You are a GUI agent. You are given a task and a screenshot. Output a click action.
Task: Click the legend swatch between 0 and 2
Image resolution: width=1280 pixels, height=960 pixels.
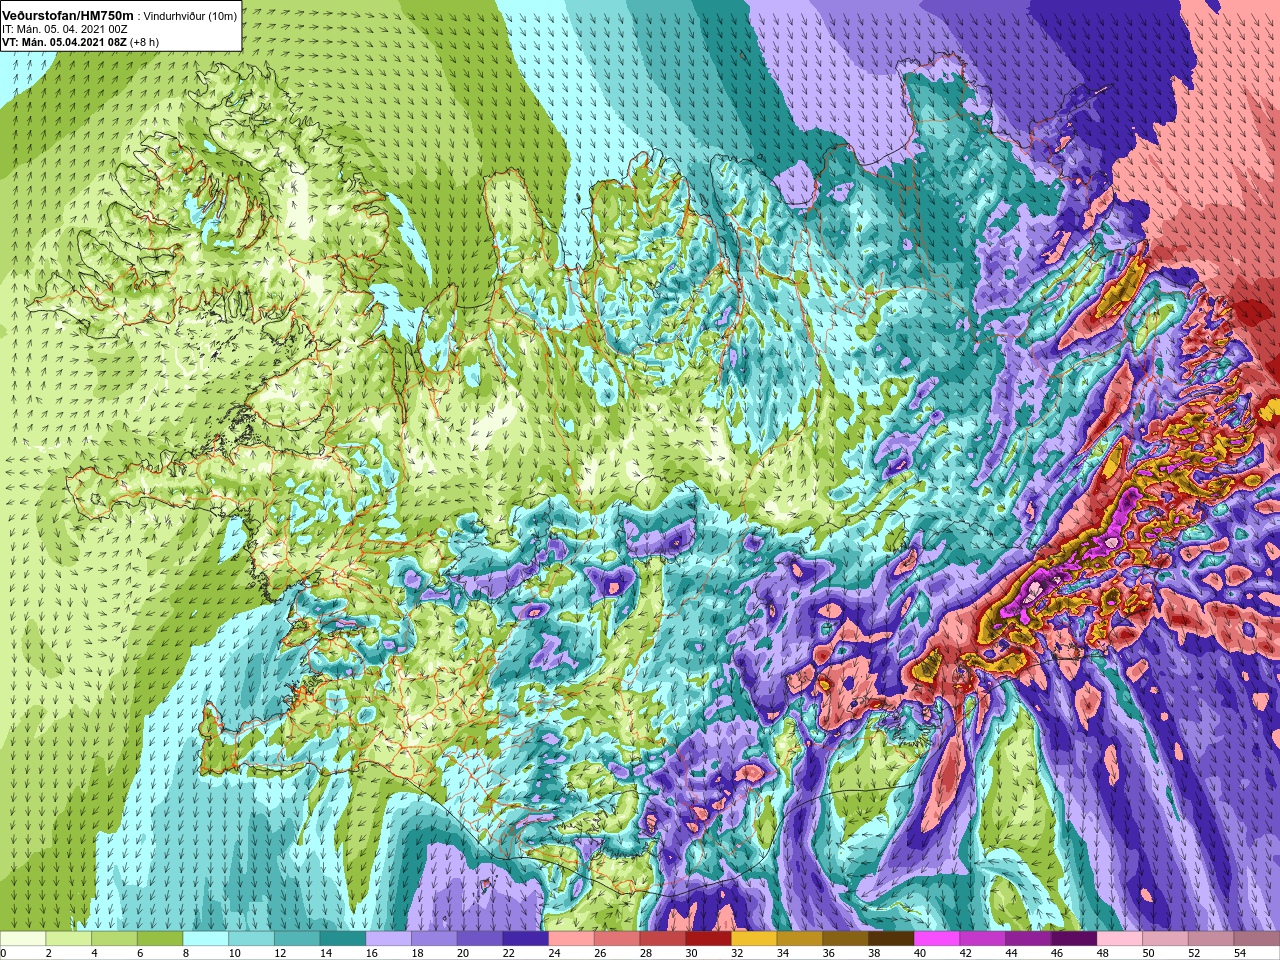click(23, 939)
